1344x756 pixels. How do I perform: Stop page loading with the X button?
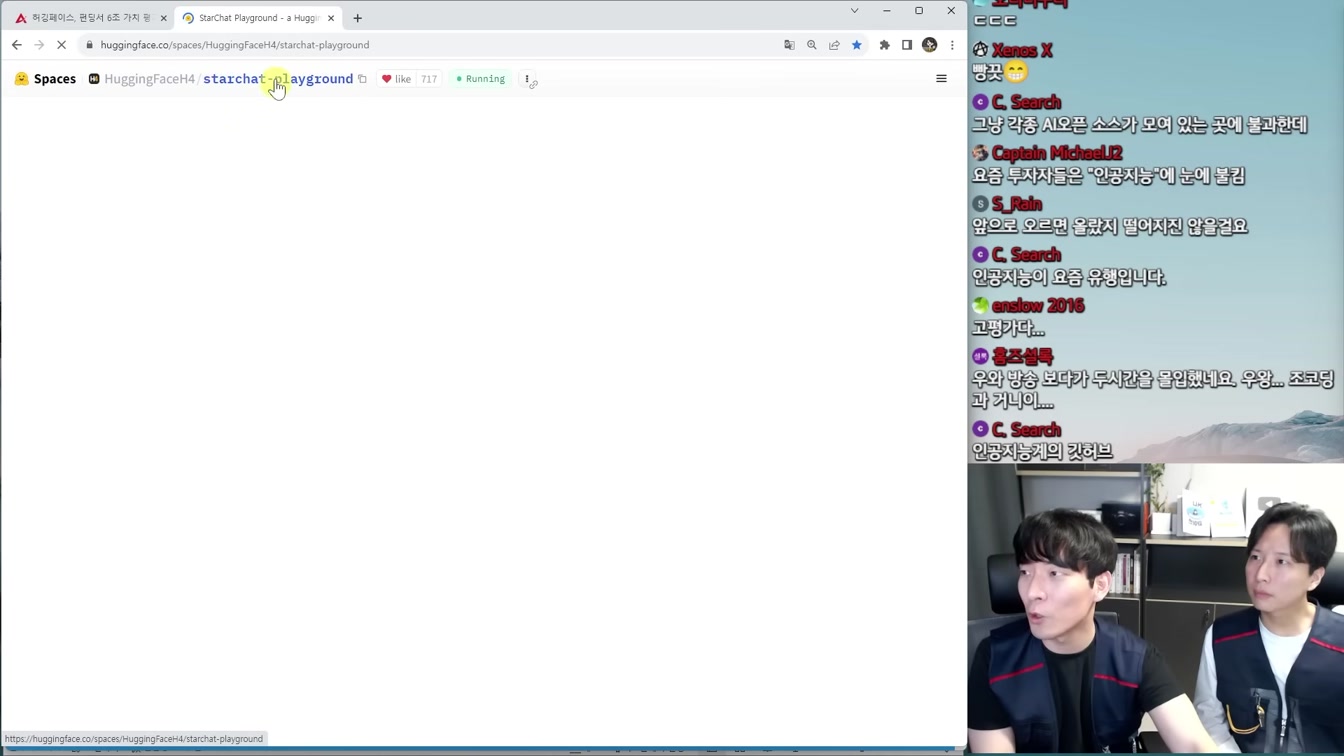(61, 45)
